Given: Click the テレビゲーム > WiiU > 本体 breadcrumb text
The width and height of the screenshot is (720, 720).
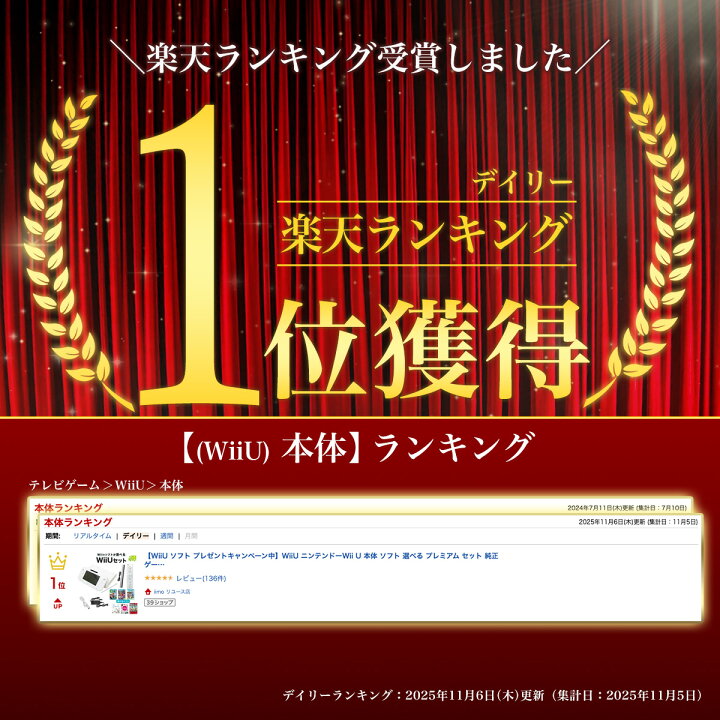Looking at the screenshot, I should tap(106, 485).
